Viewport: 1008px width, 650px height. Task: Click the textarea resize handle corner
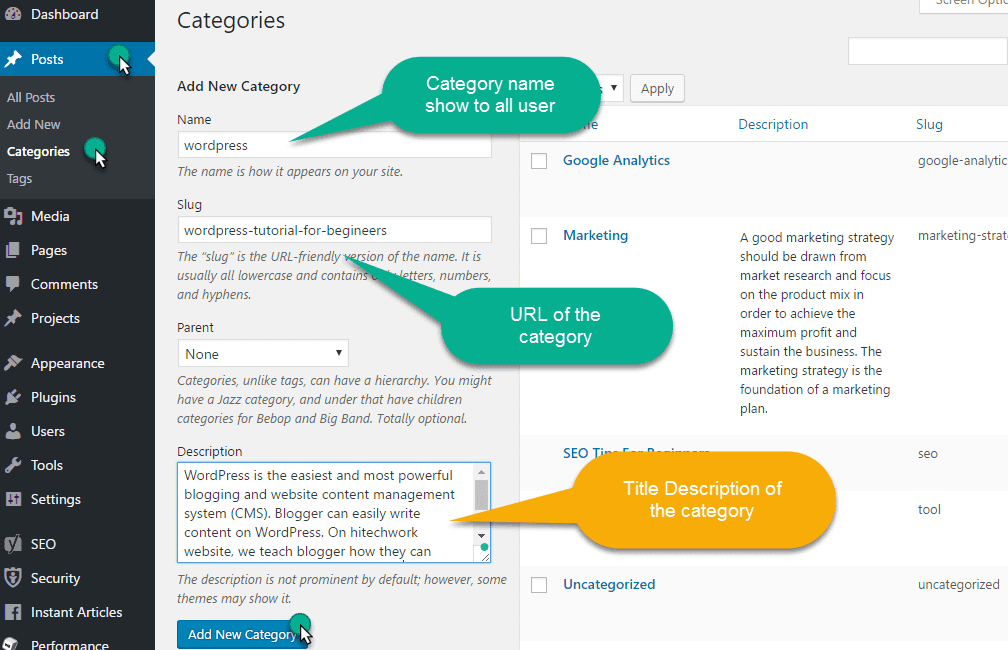(485, 557)
